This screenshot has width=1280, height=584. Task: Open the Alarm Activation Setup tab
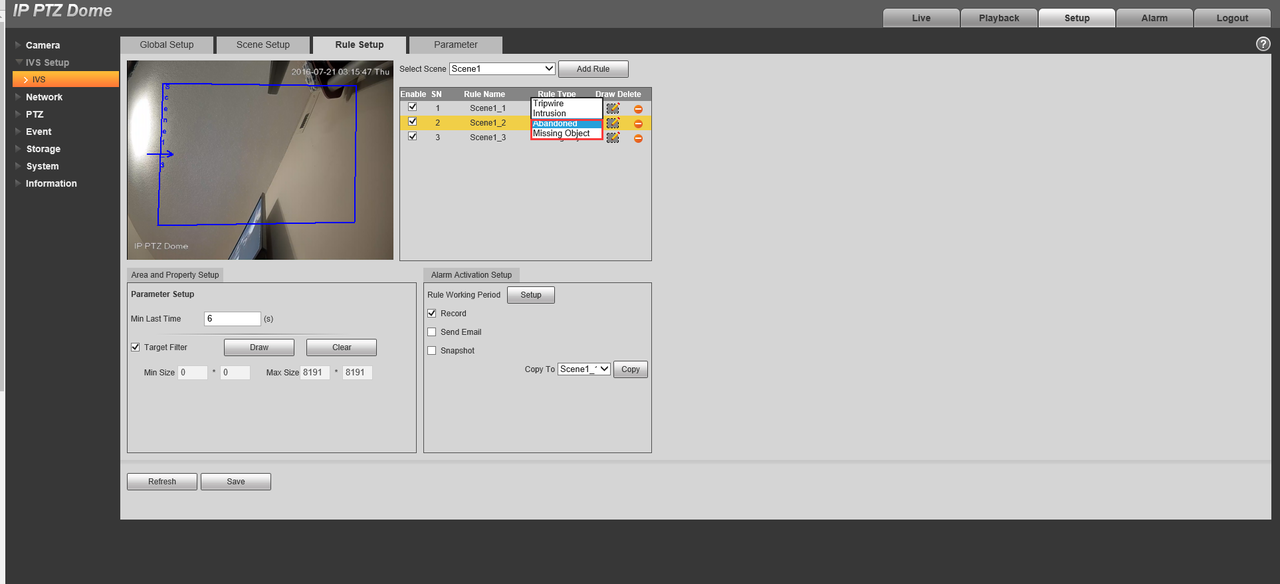(471, 274)
